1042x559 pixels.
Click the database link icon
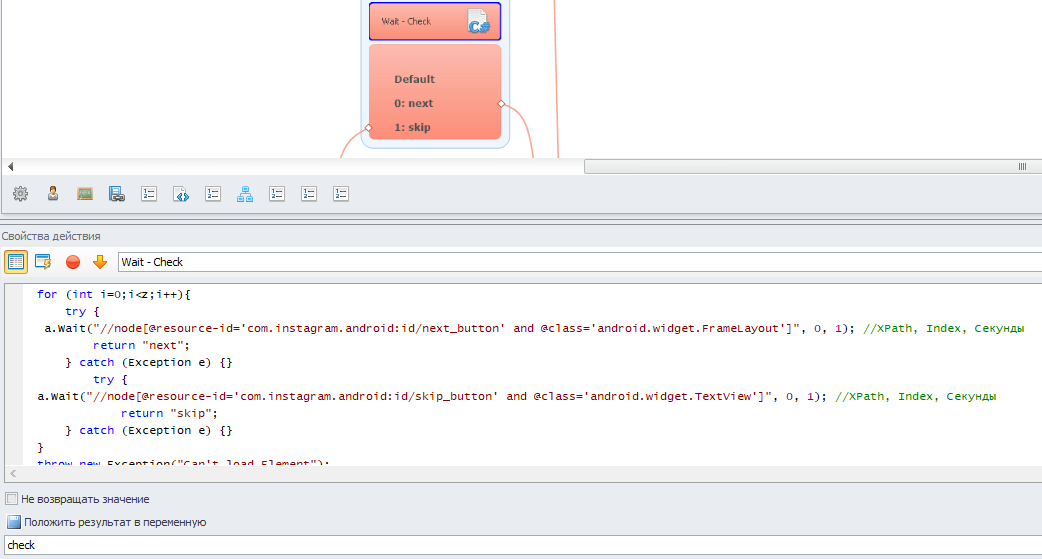click(116, 193)
